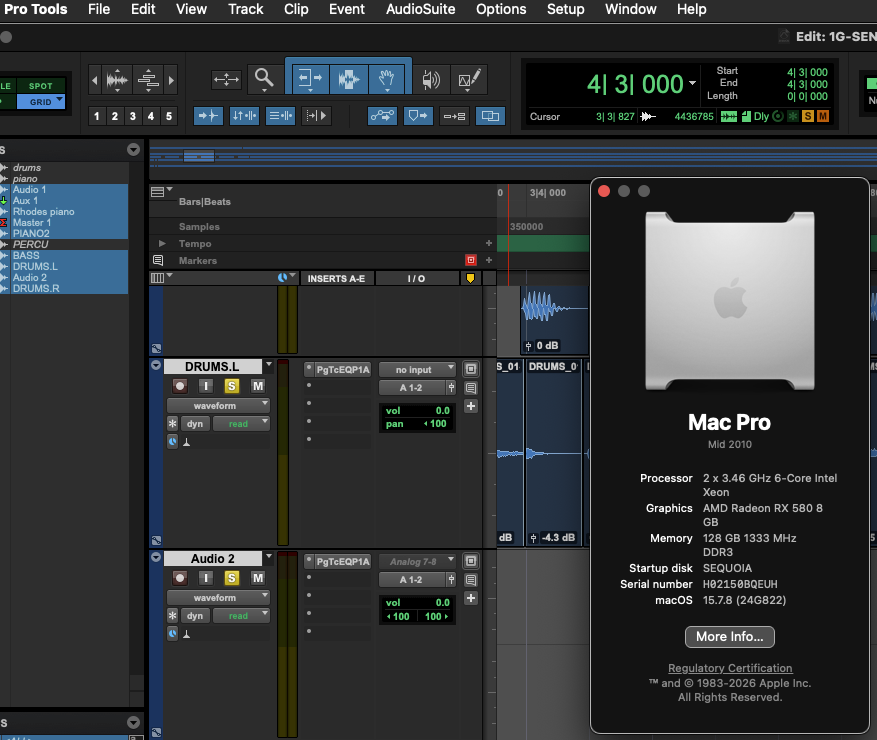This screenshot has width=877, height=740.
Task: Toggle Automation Follows Edit icon
Action: (x=383, y=116)
